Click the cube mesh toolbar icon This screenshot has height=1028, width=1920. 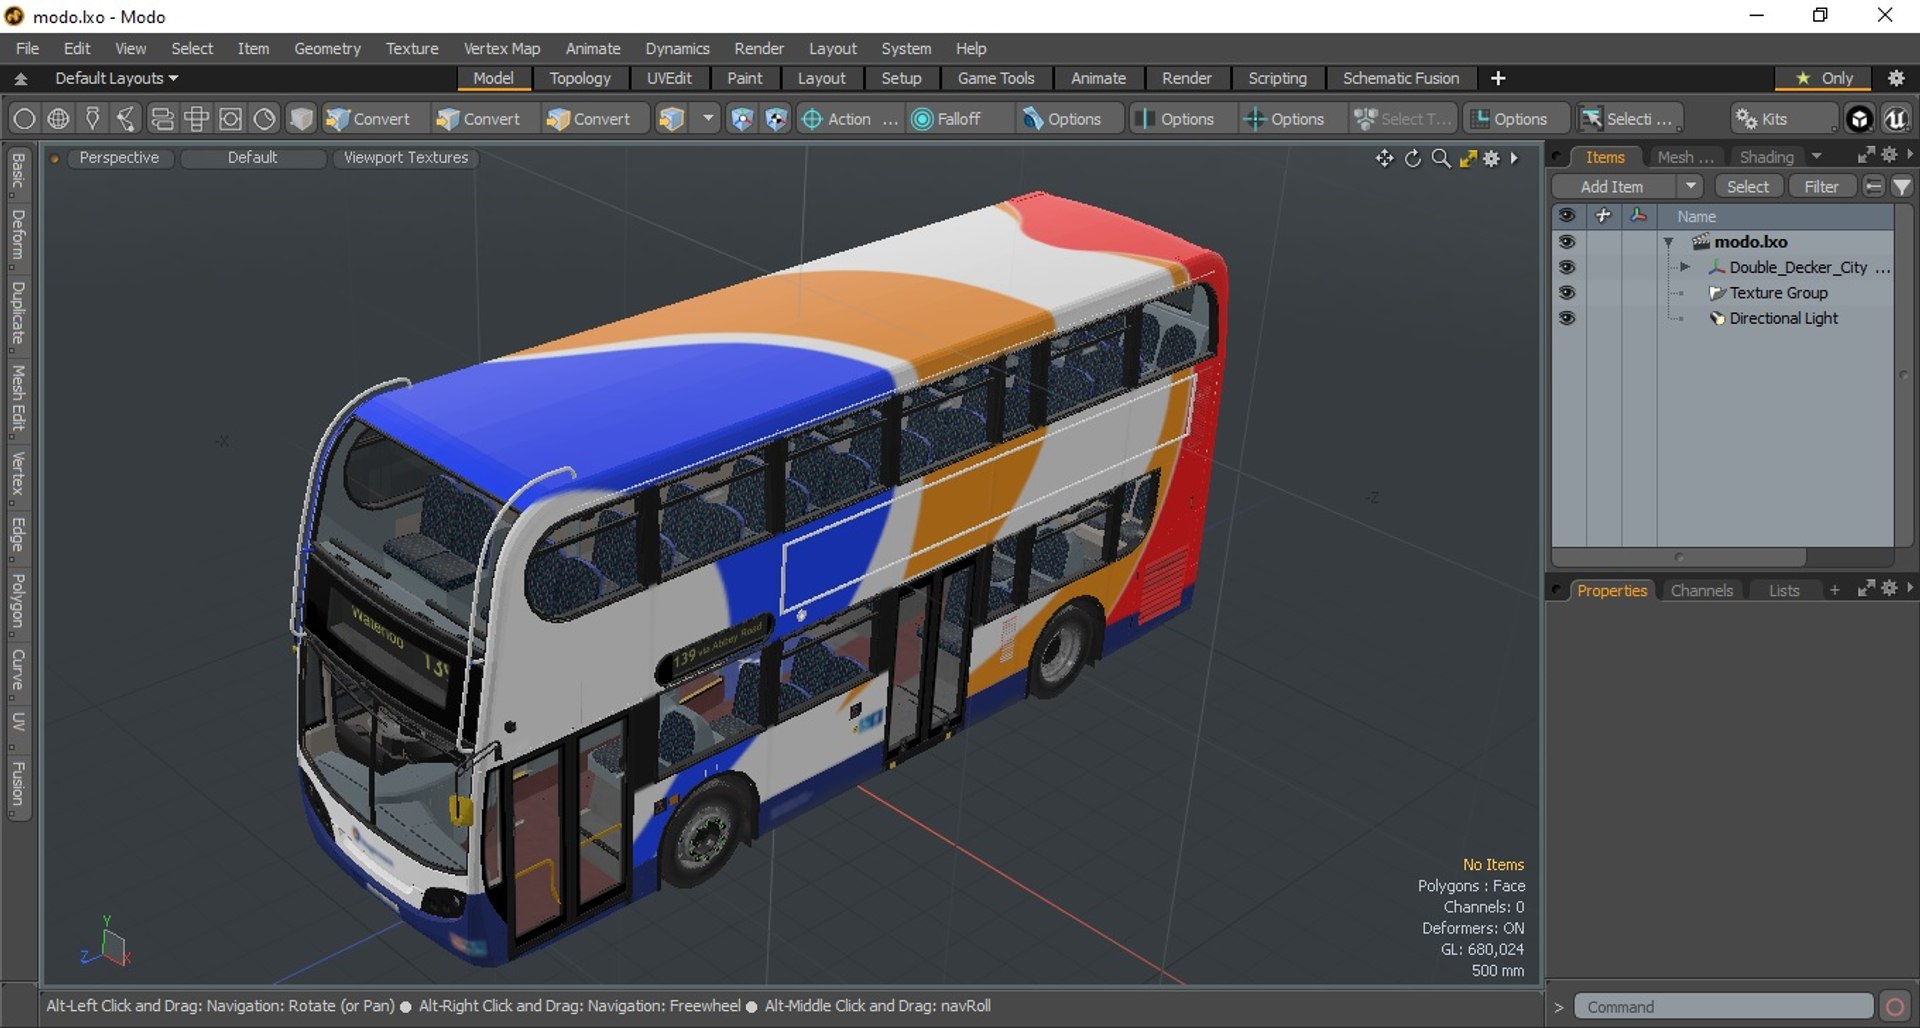click(x=301, y=119)
